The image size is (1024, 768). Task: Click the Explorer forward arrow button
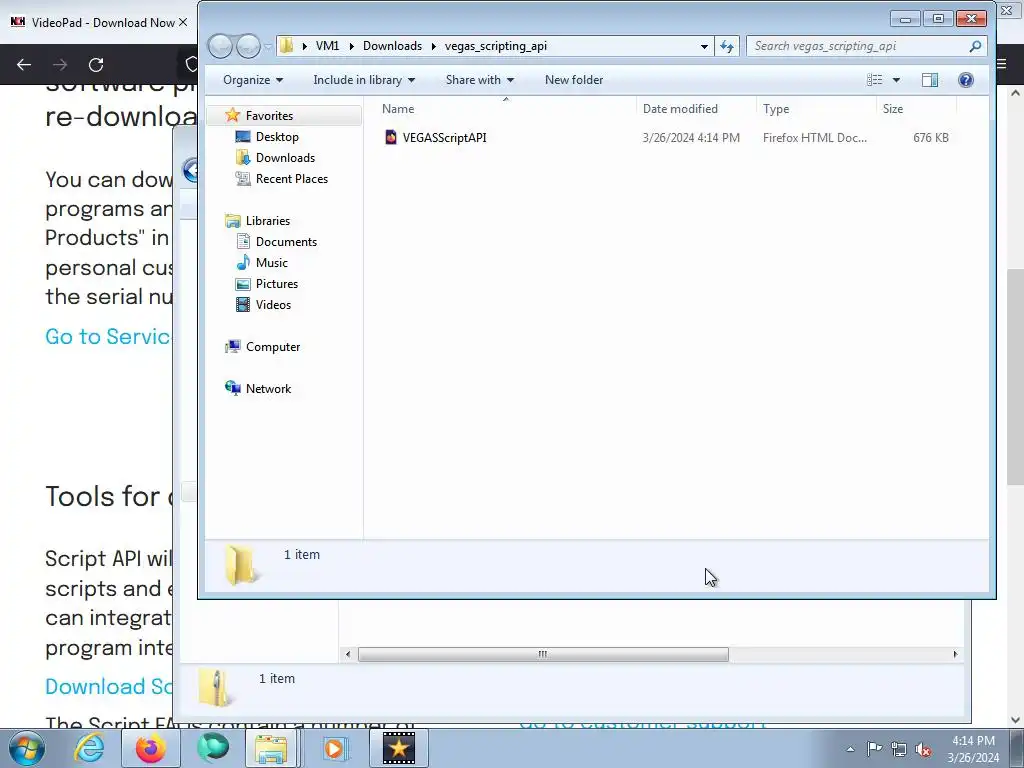(248, 46)
